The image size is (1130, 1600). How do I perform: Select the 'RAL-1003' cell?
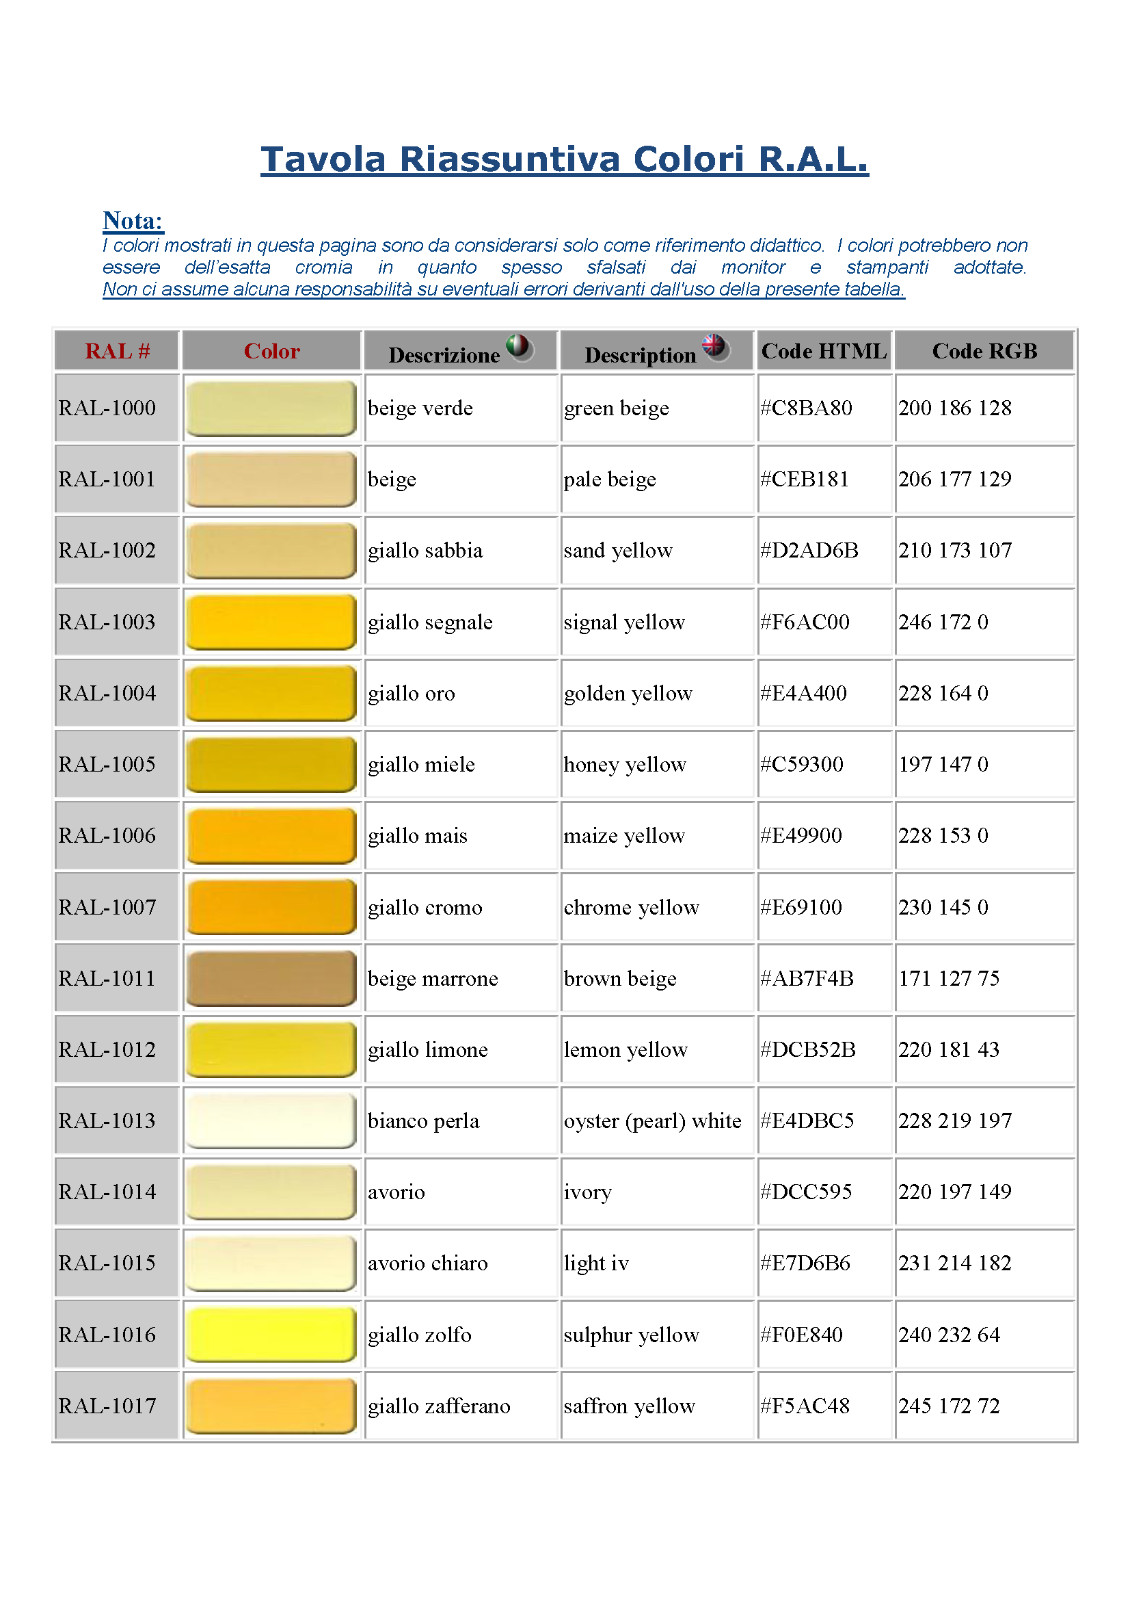click(x=117, y=622)
